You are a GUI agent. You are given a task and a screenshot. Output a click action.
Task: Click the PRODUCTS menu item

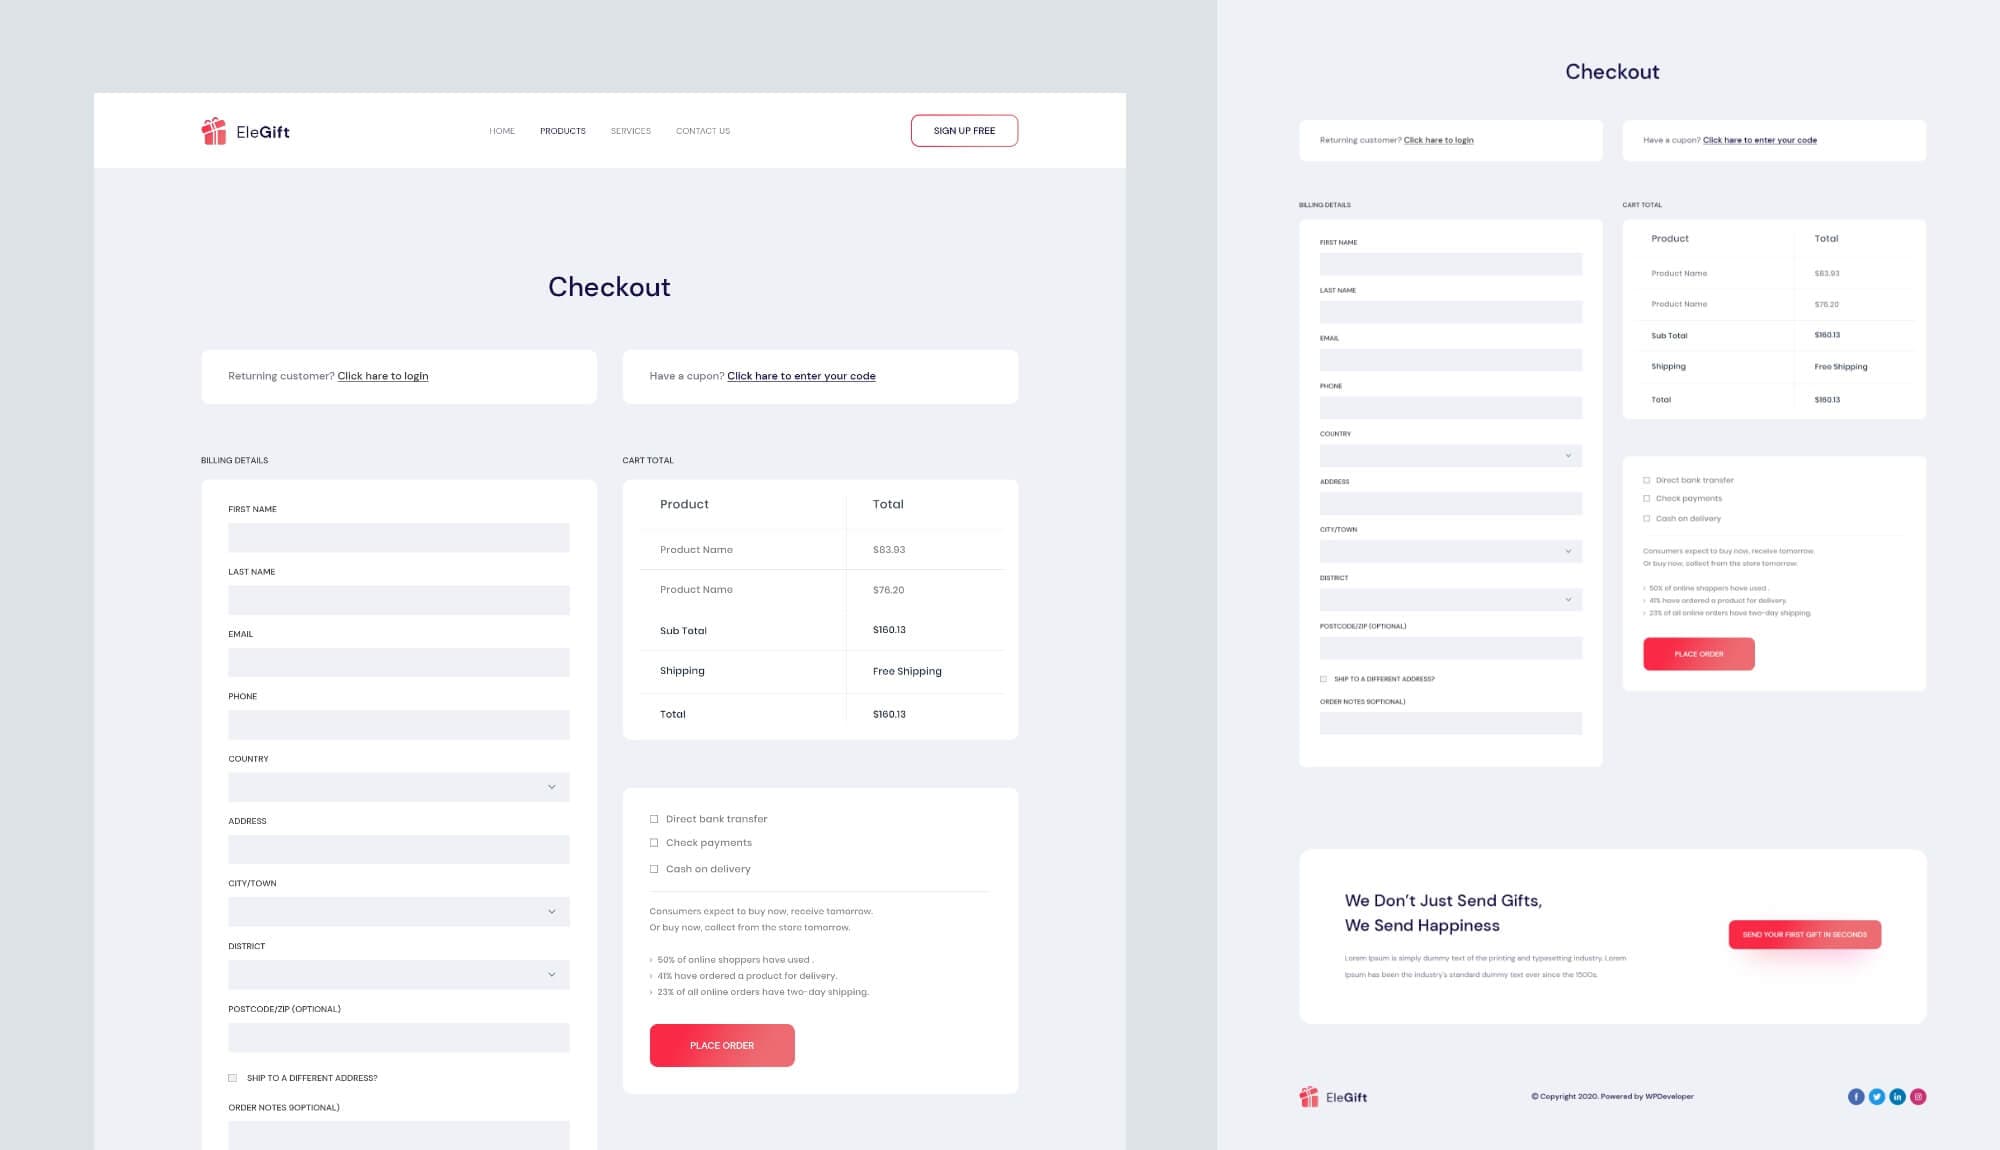(x=562, y=131)
